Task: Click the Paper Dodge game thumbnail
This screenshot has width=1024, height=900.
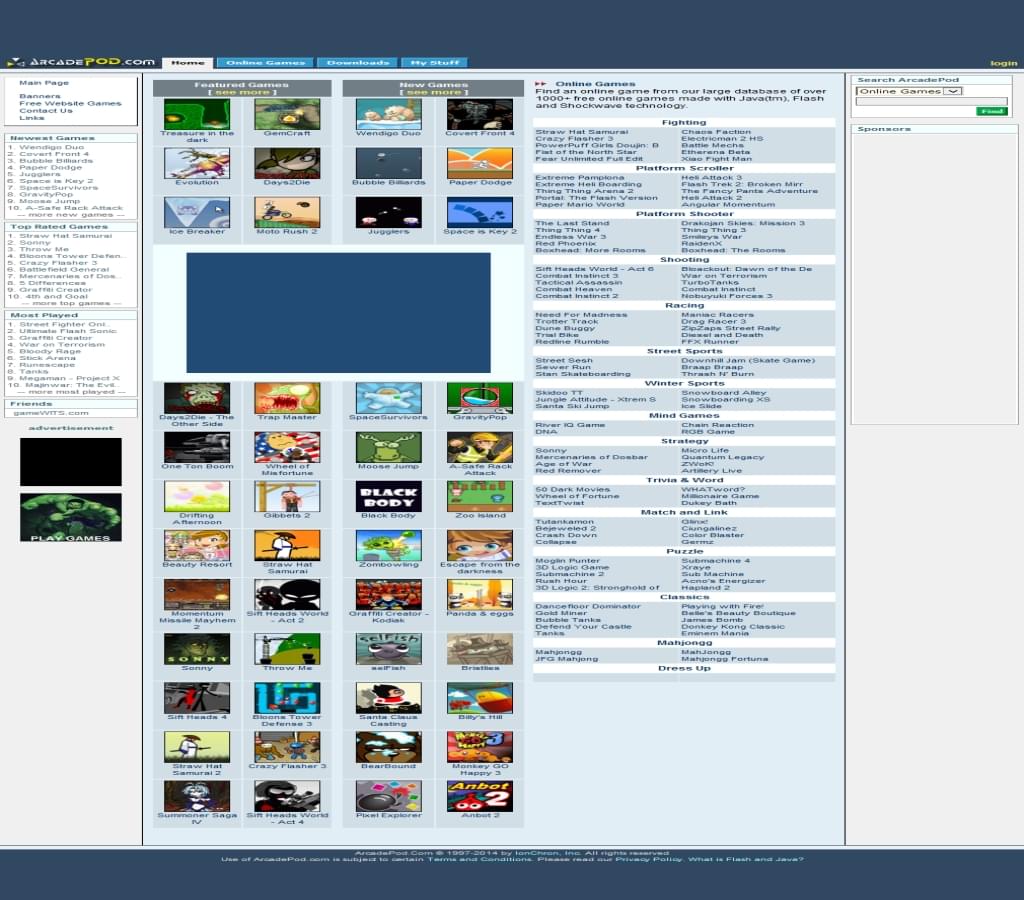Action: tap(480, 163)
